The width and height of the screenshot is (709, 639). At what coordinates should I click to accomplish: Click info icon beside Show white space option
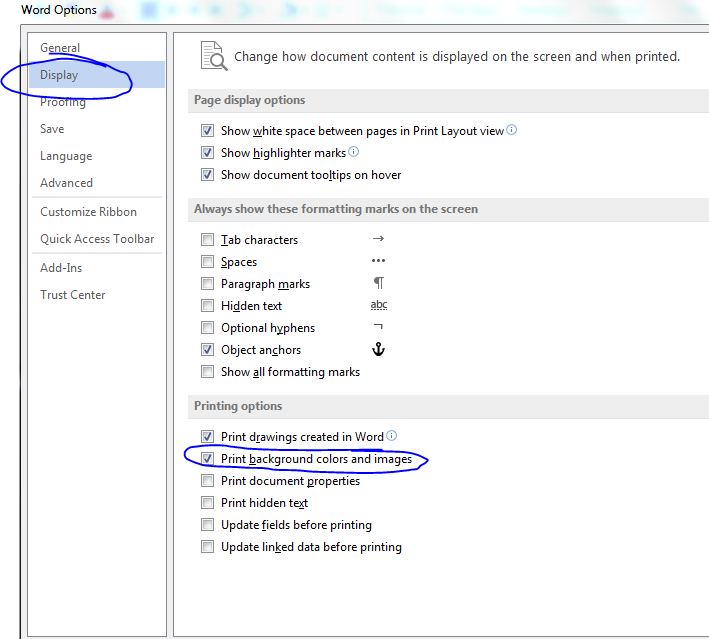point(512,130)
